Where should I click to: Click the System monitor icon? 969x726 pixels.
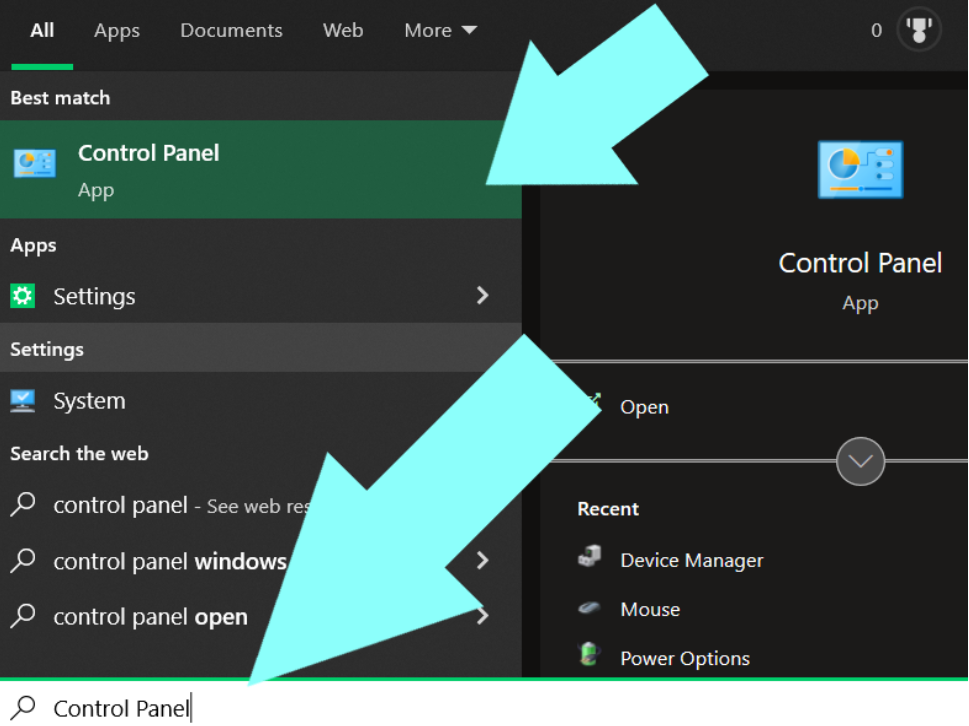(x=23, y=401)
